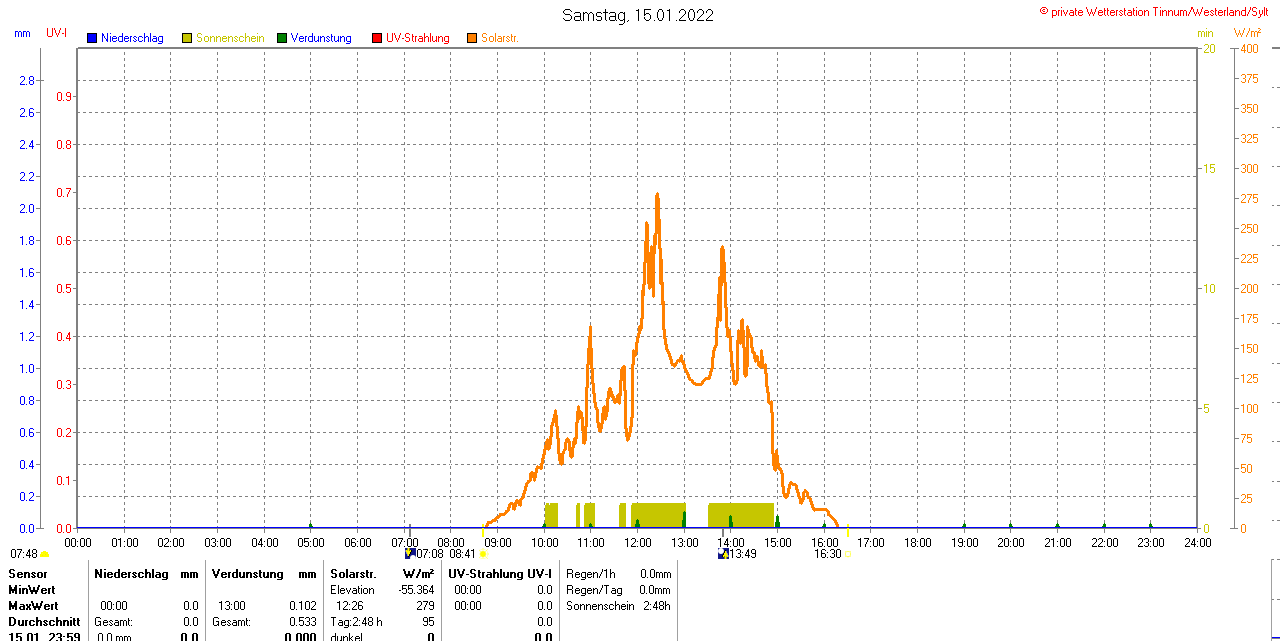This screenshot has width=1280, height=641.
Task: Click the private Wetterstation Tinnum copyright text
Action: [1158, 11]
